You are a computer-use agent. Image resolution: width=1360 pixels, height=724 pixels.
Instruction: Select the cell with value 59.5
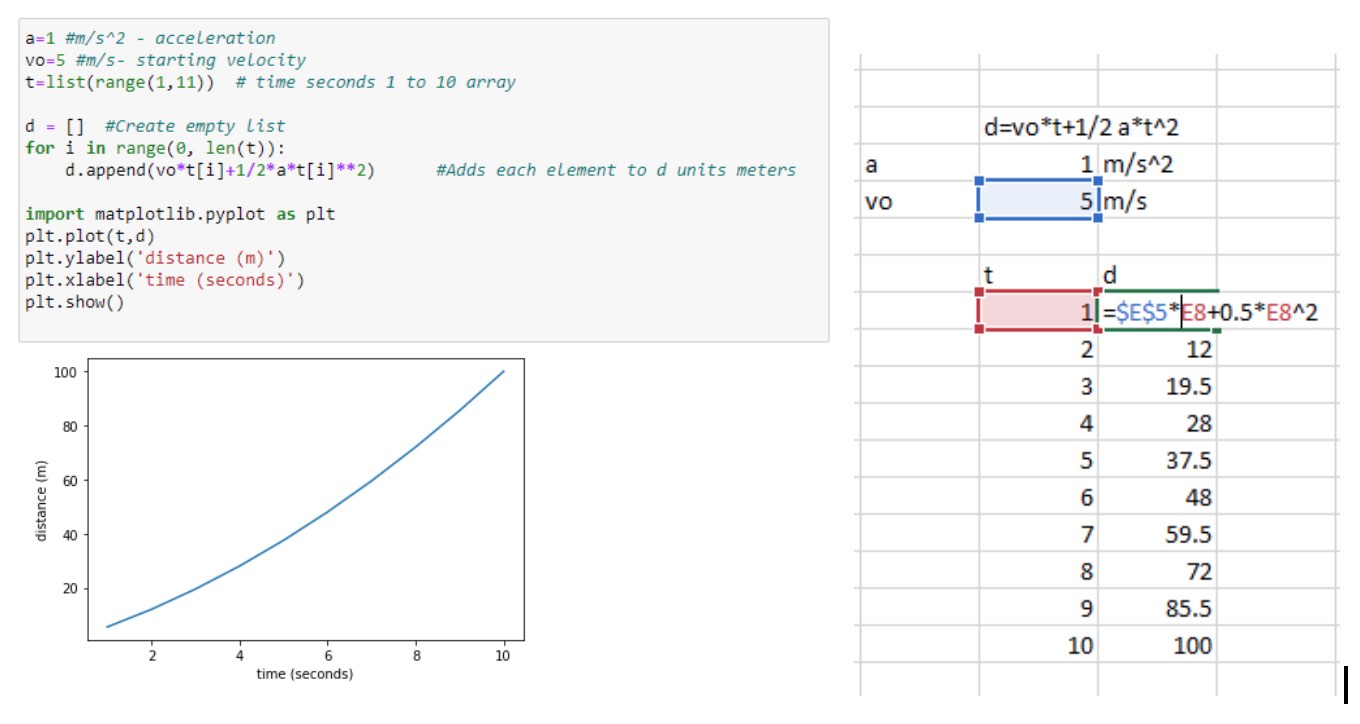coord(1158,535)
